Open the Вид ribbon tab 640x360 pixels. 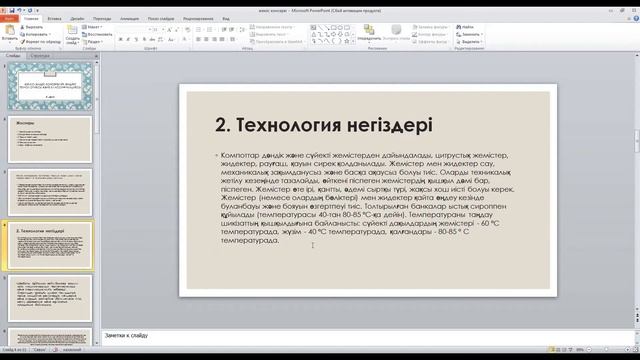point(226,19)
